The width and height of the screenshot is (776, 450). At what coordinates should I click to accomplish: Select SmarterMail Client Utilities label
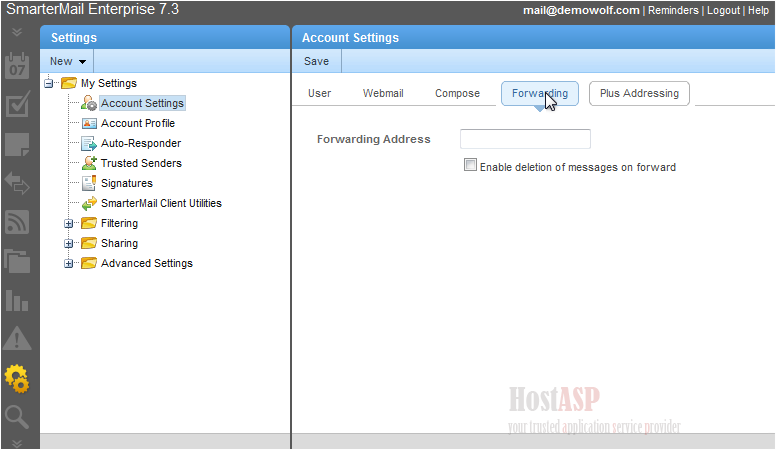161,203
